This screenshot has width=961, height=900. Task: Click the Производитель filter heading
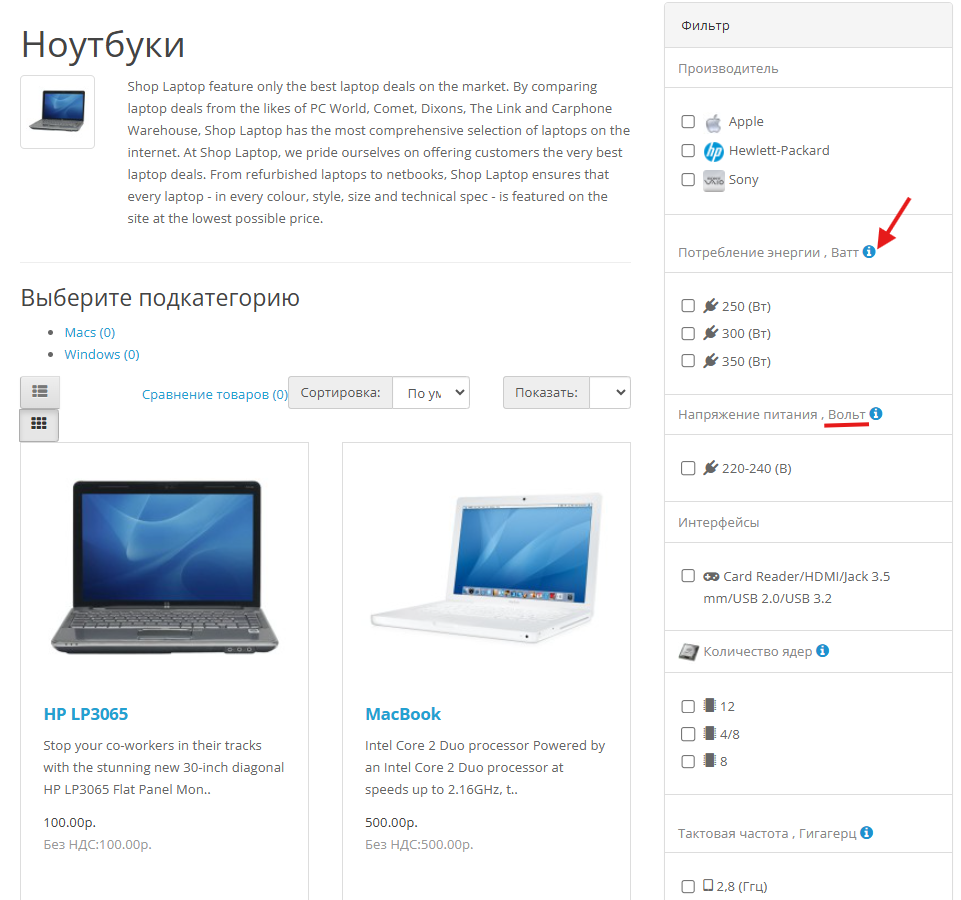(728, 69)
